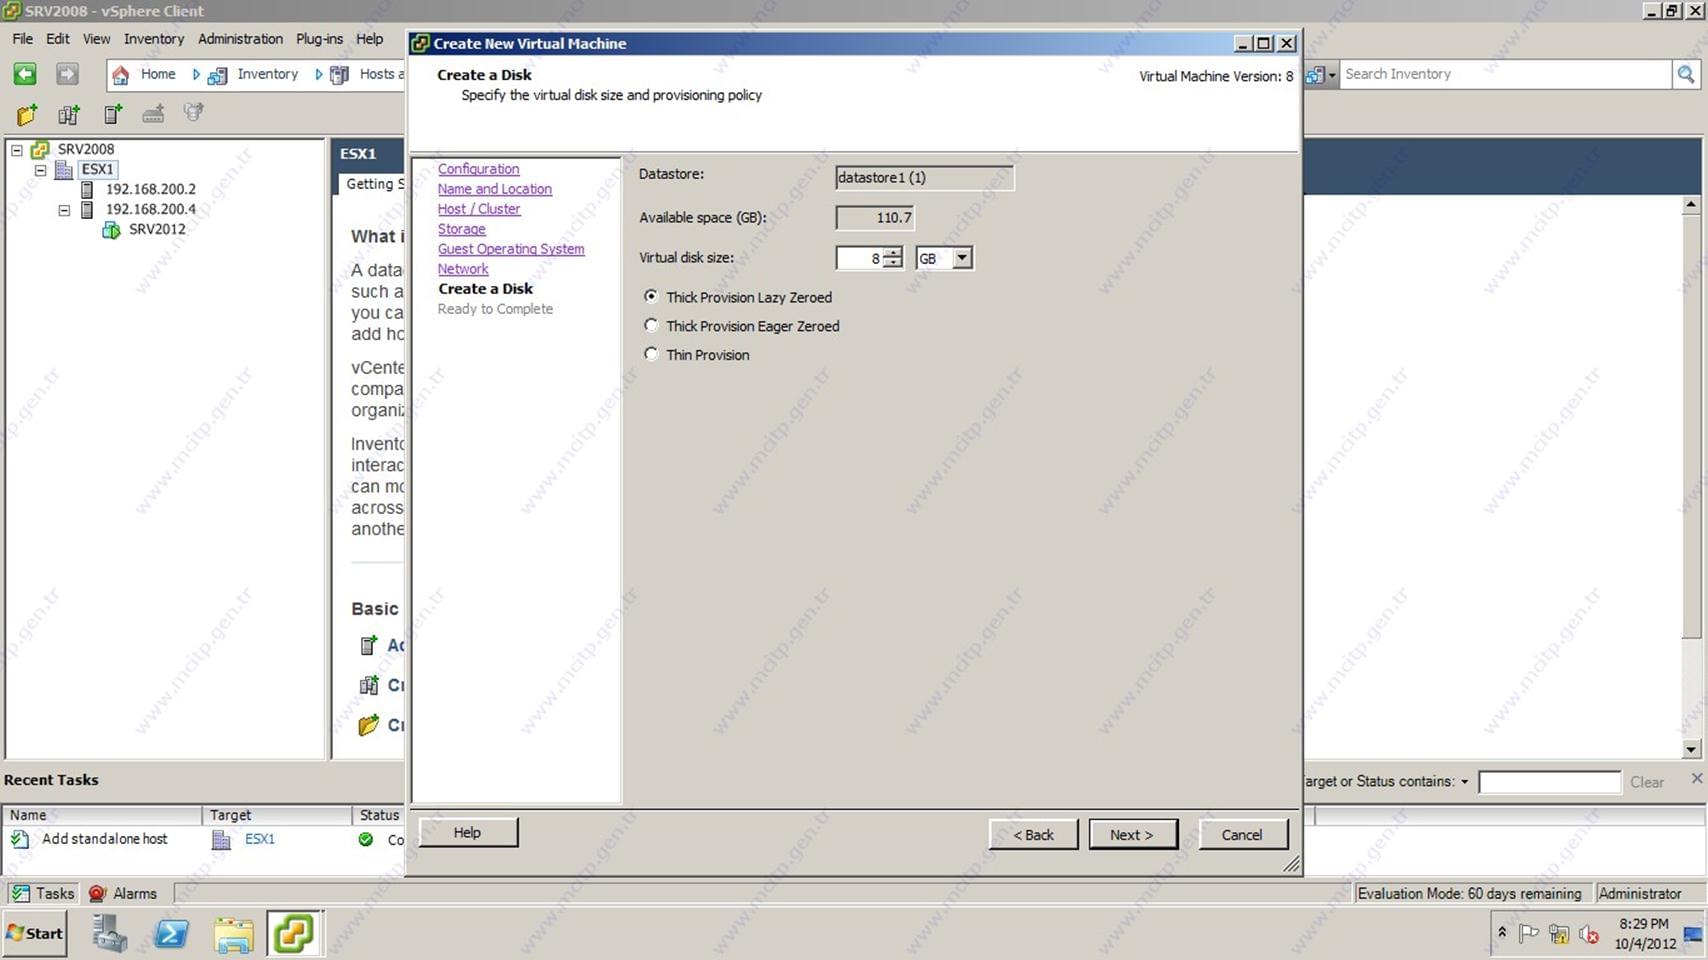The image size is (1708, 960).
Task: Click the SRV2012 virtual machine icon
Action: (111, 230)
